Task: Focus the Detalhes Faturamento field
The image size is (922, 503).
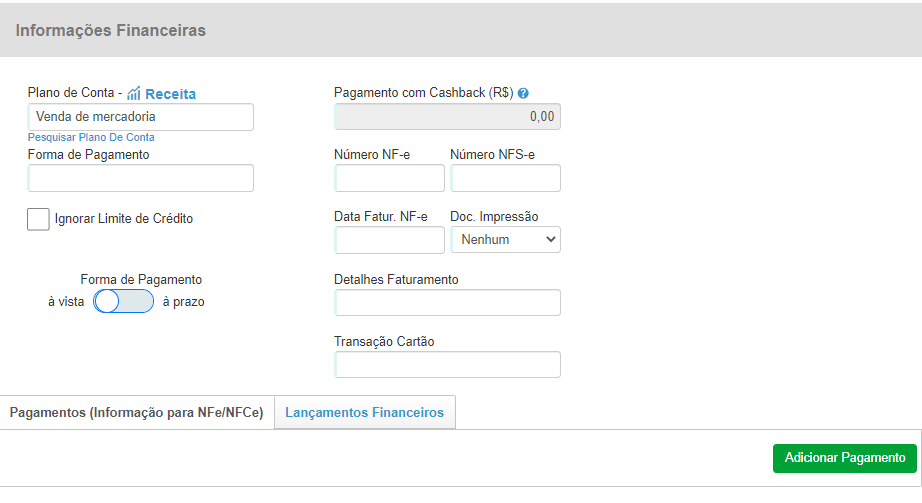Action: pos(447,302)
